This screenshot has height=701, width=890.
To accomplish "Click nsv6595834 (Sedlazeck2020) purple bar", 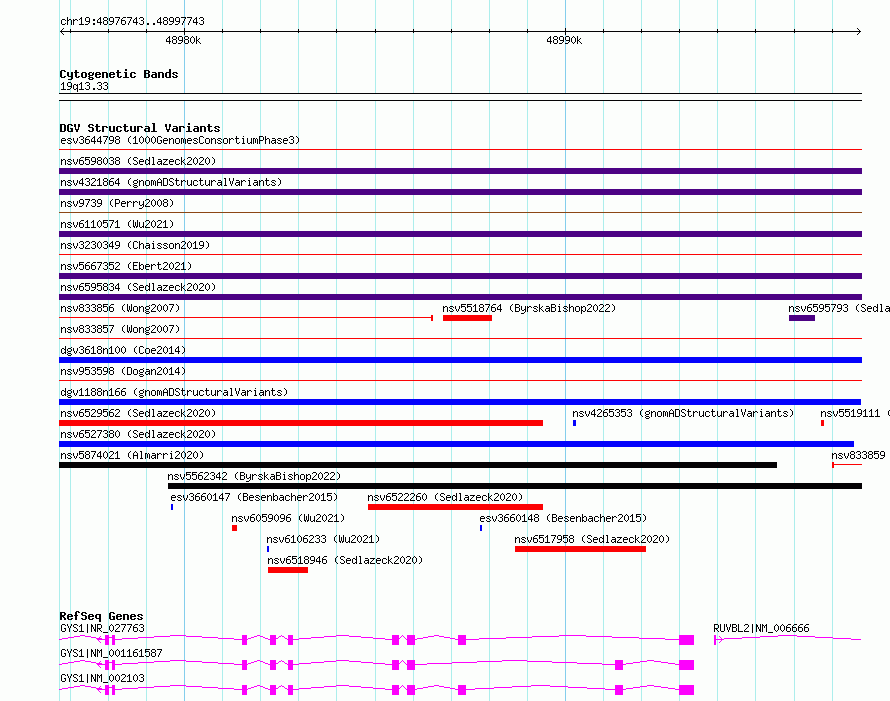I will (x=460, y=297).
